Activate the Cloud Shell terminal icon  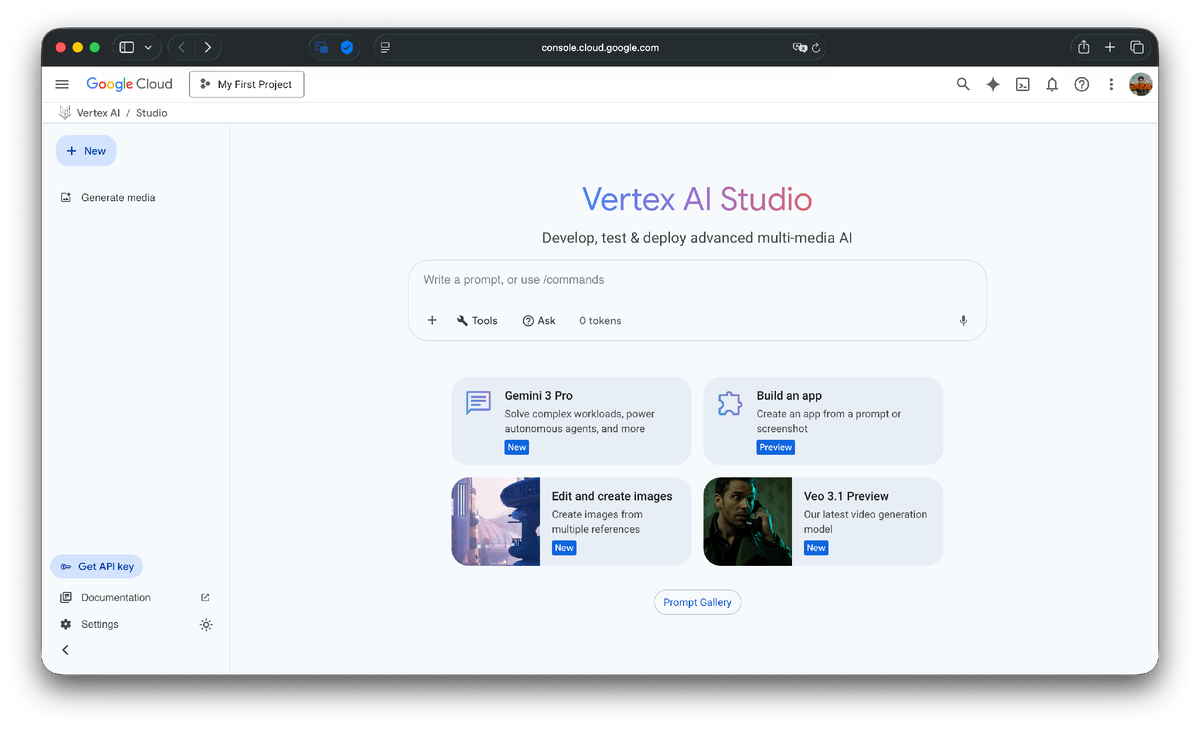1022,84
